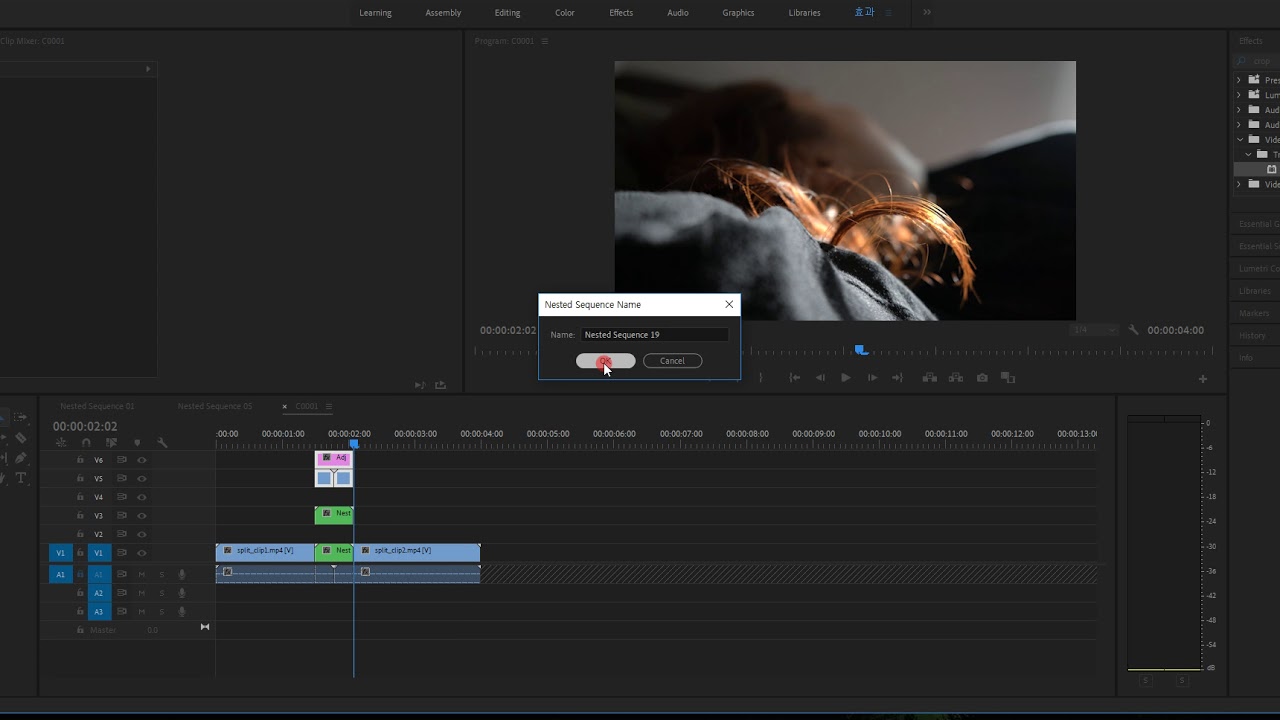The width and height of the screenshot is (1280, 720).
Task: Mute audio track A1
Action: 142,575
